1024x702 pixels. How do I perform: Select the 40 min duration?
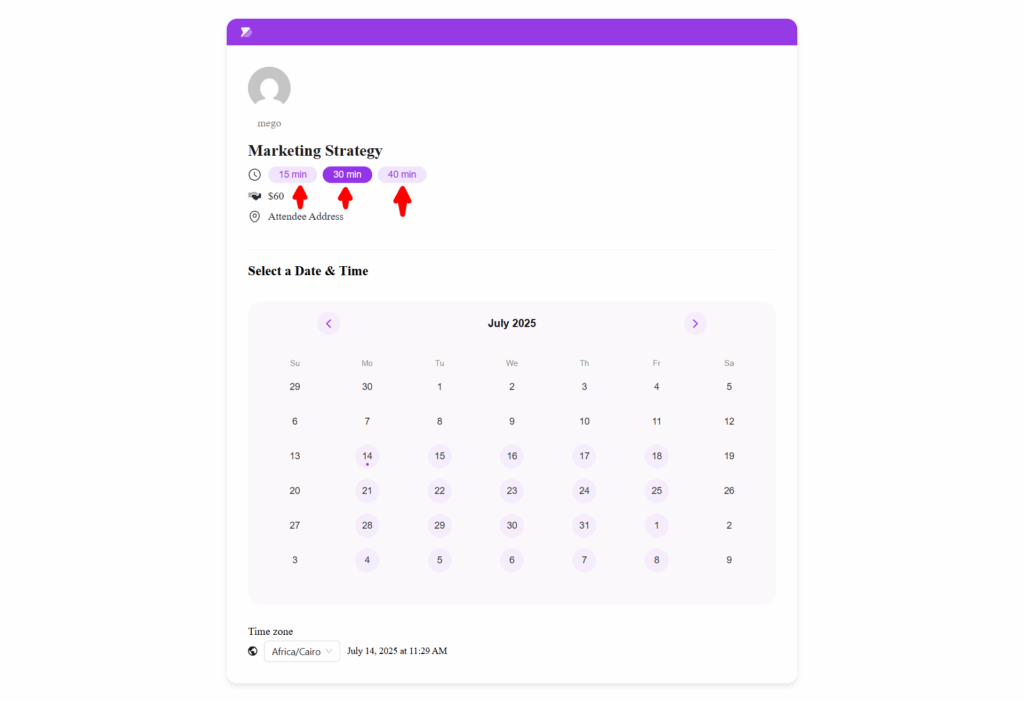(402, 175)
